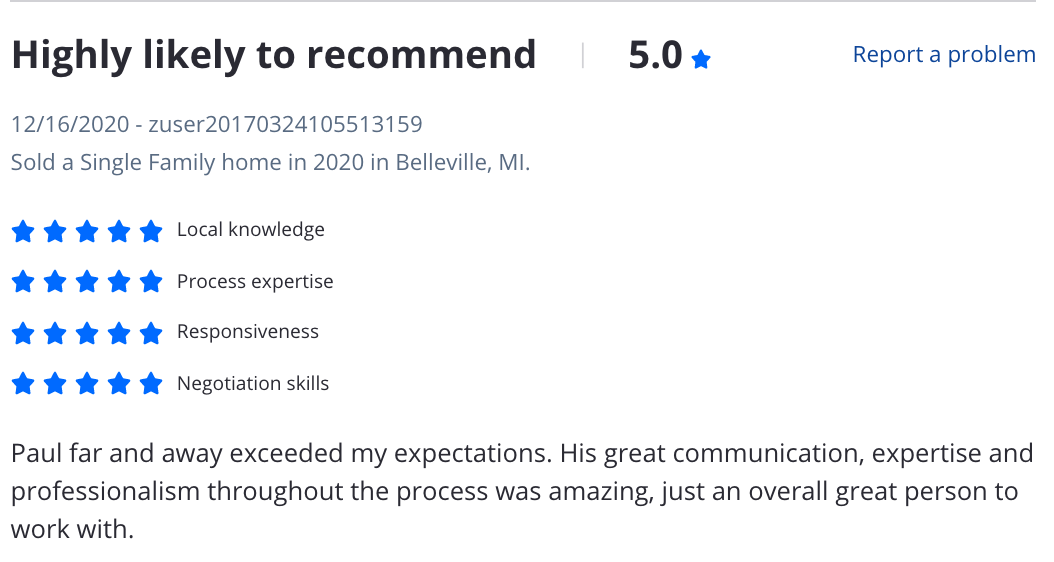Viewport: 1054px width, 562px height.
Task: Click fifth star of Responsiveness
Action: coord(151,333)
